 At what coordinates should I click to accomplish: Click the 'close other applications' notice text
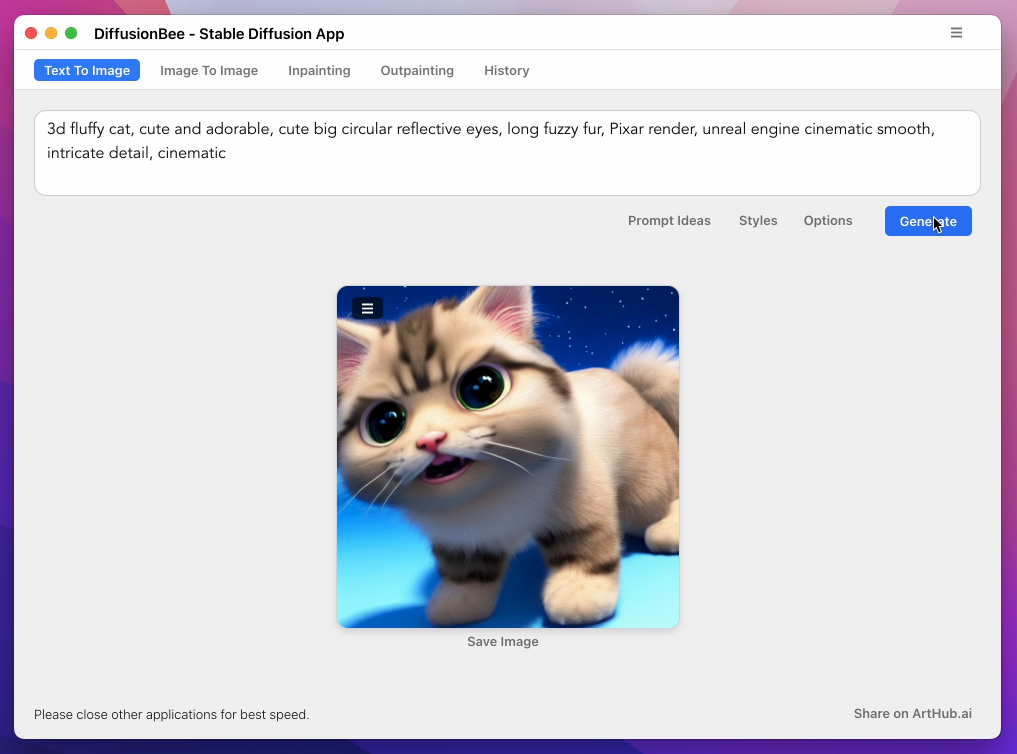pos(171,714)
